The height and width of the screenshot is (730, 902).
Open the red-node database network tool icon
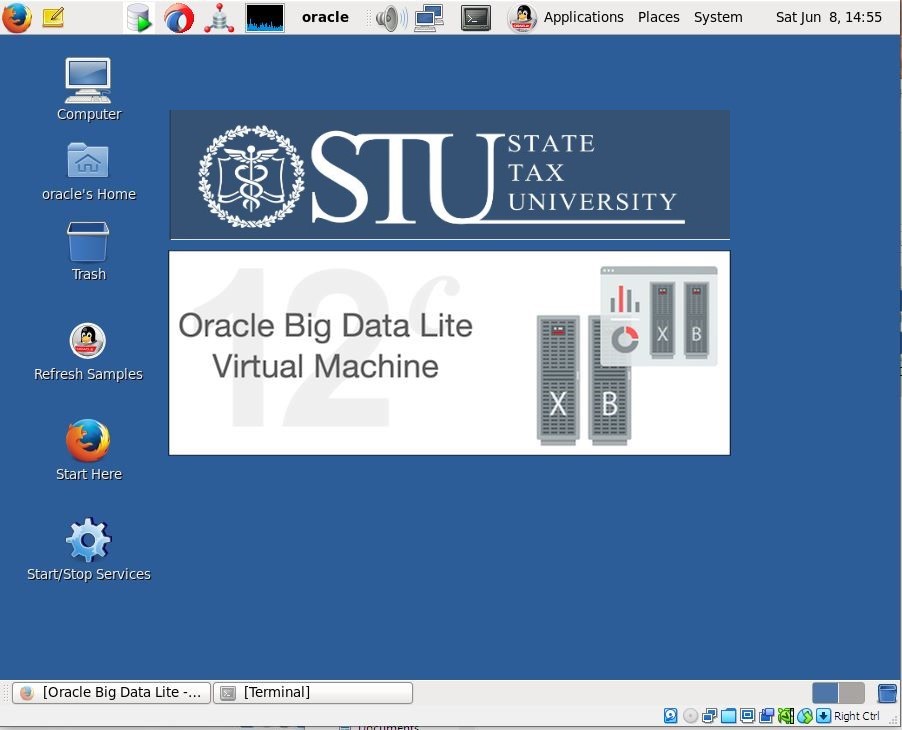point(219,17)
